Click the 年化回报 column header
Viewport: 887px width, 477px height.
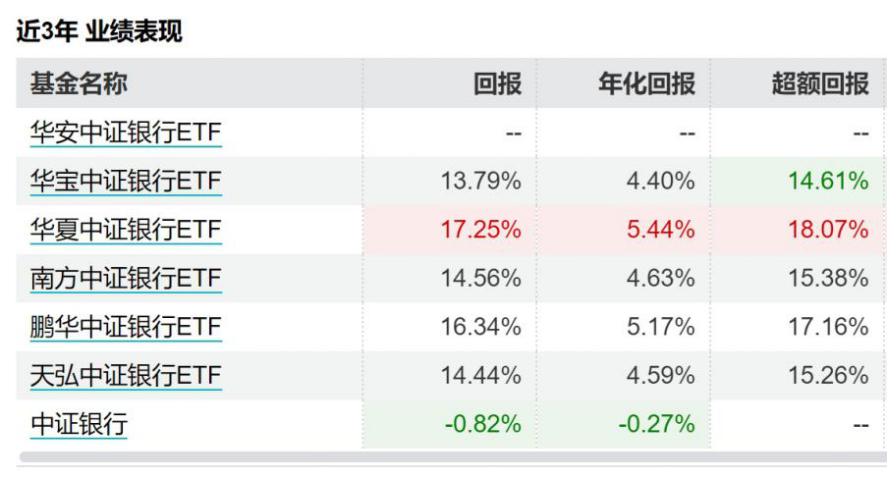point(646,84)
